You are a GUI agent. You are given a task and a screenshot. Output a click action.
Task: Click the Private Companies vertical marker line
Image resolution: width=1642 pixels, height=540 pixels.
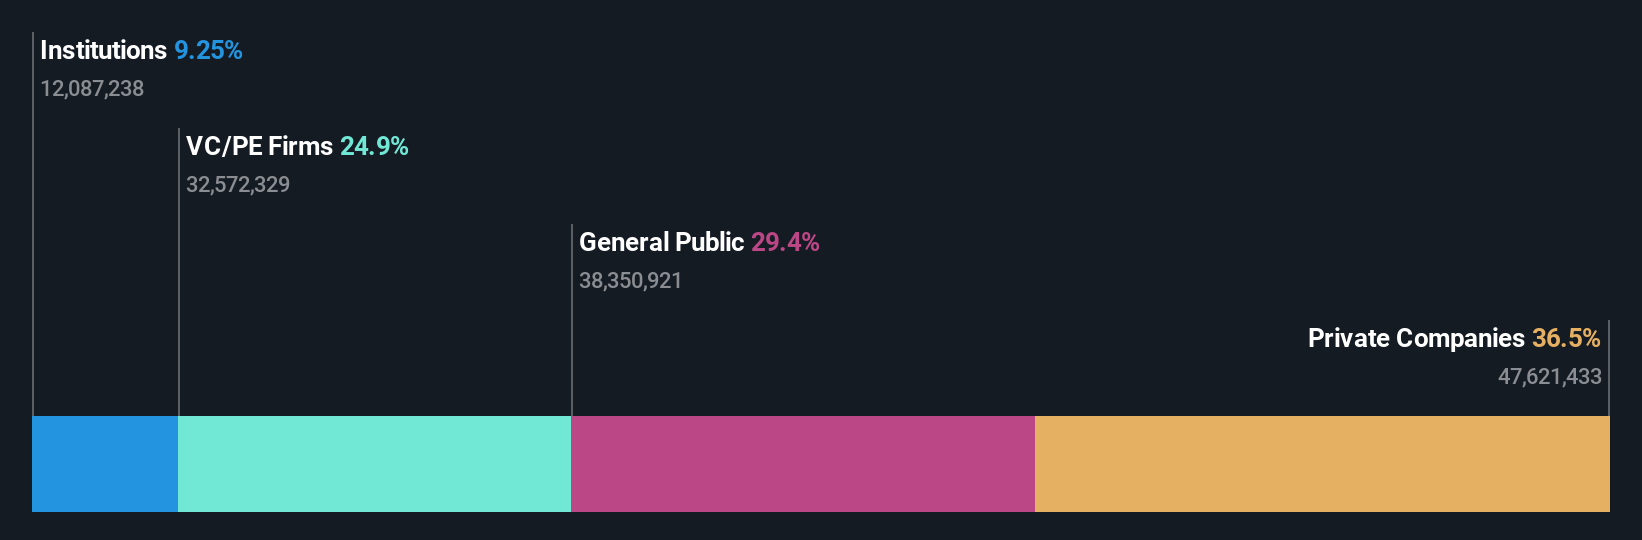coord(1609,368)
